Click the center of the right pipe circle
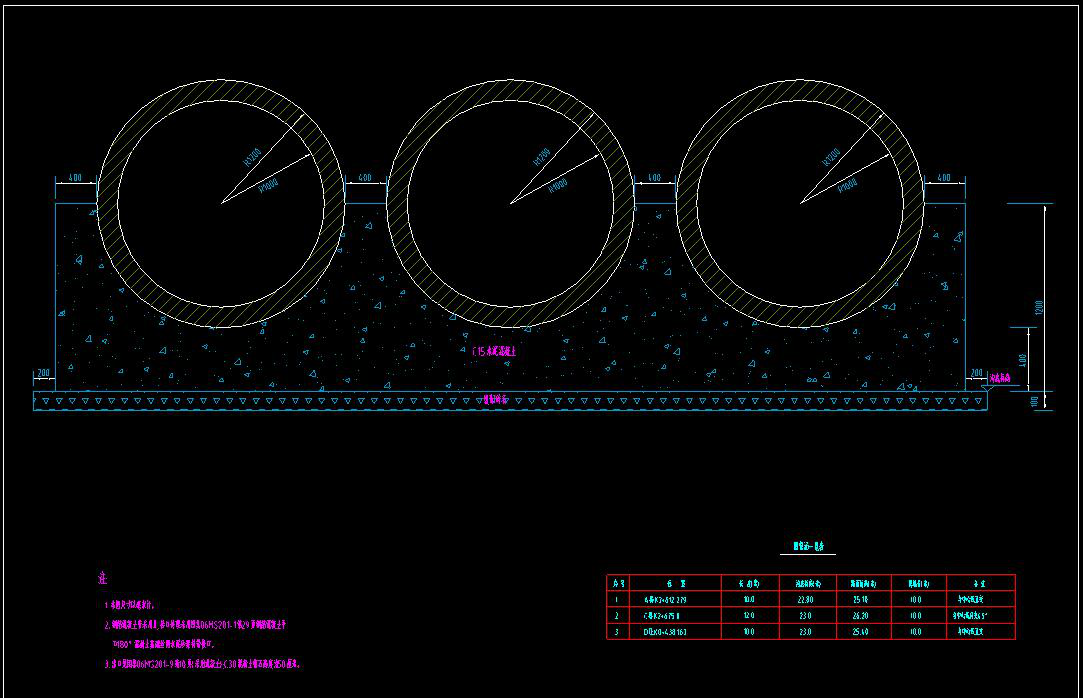Image resolution: width=1084 pixels, height=698 pixels. [x=801, y=203]
